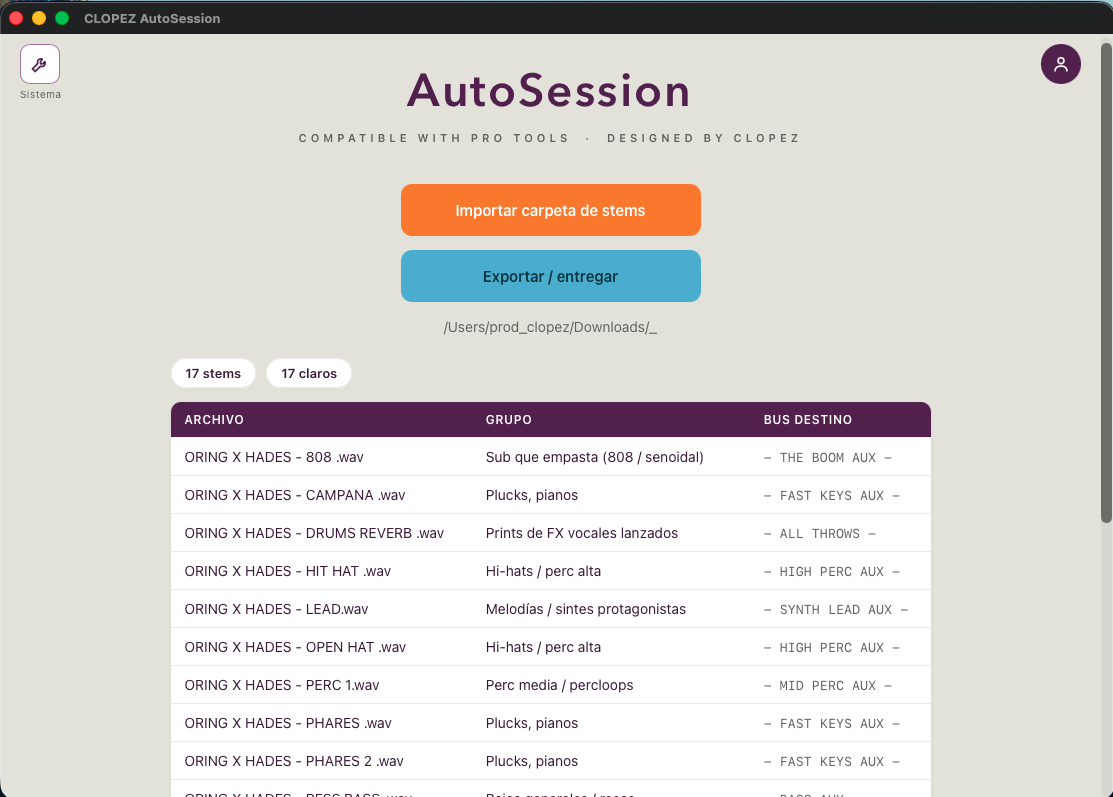Image resolution: width=1113 pixels, height=797 pixels.
Task: Maximize the window with green button
Action: click(x=62, y=18)
